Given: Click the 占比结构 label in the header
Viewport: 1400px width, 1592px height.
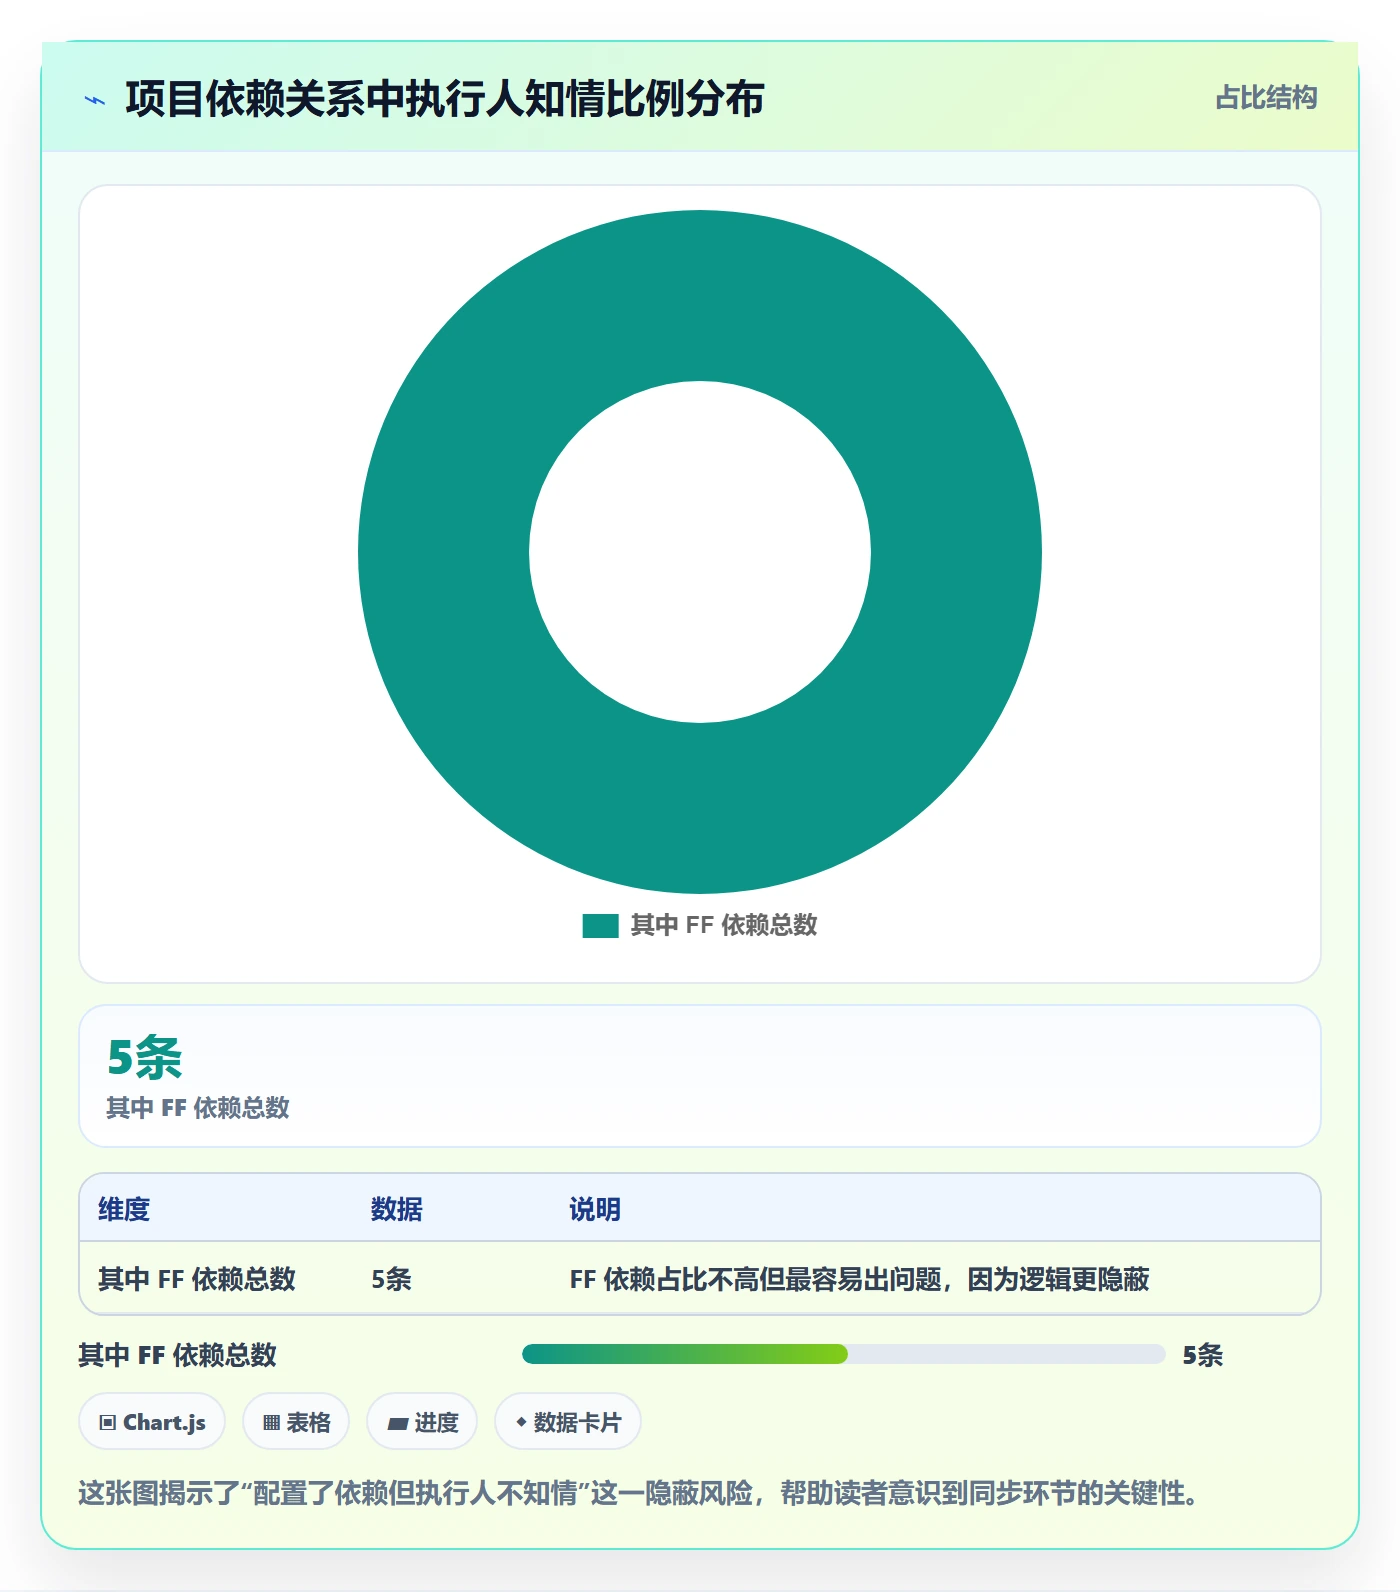Looking at the screenshot, I should 1266,98.
